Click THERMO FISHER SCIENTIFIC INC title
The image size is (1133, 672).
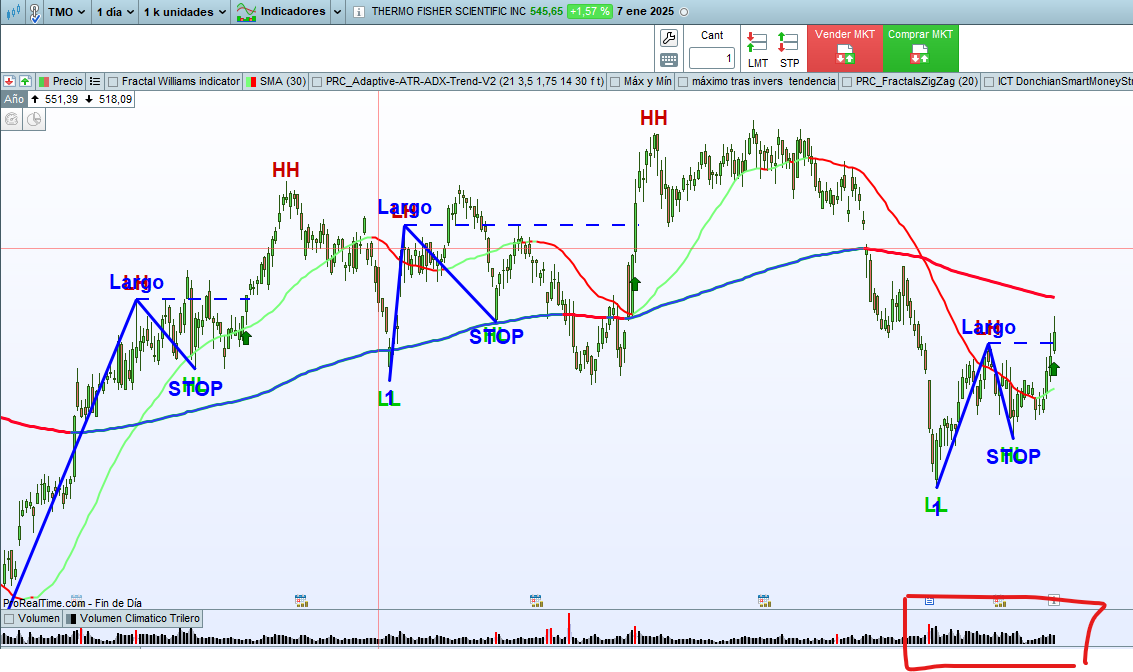tap(449, 12)
